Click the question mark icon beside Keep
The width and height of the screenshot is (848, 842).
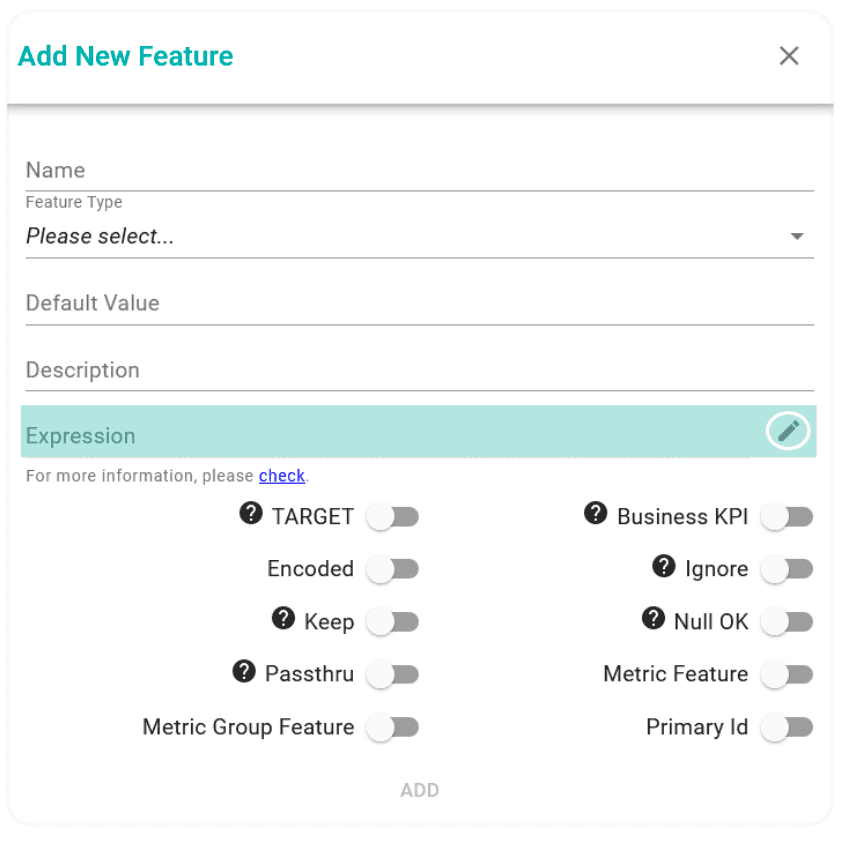click(x=283, y=618)
